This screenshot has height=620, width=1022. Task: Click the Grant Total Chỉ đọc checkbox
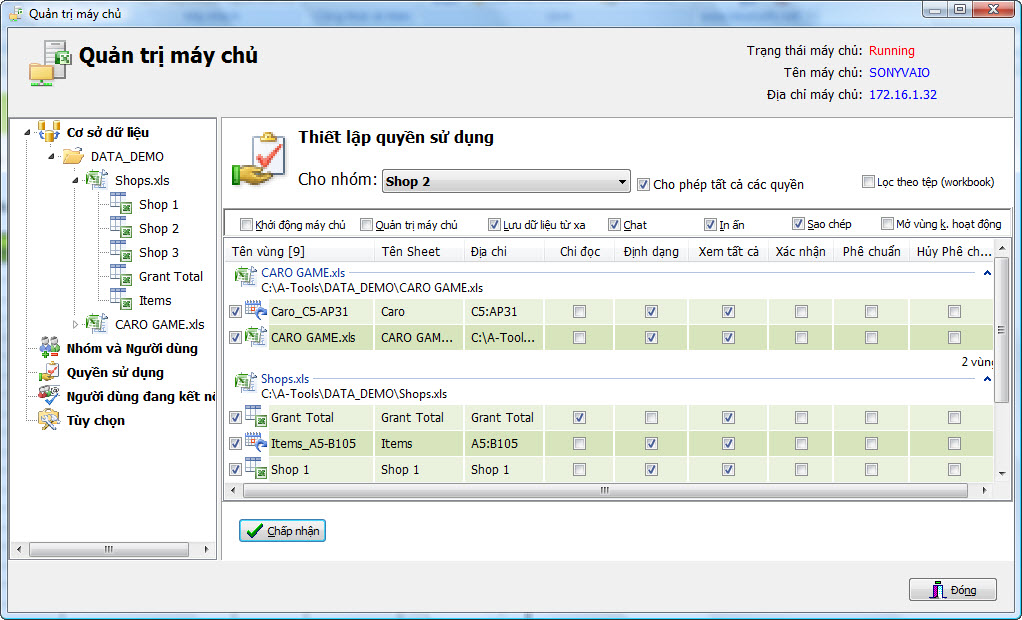pyautogui.click(x=579, y=417)
